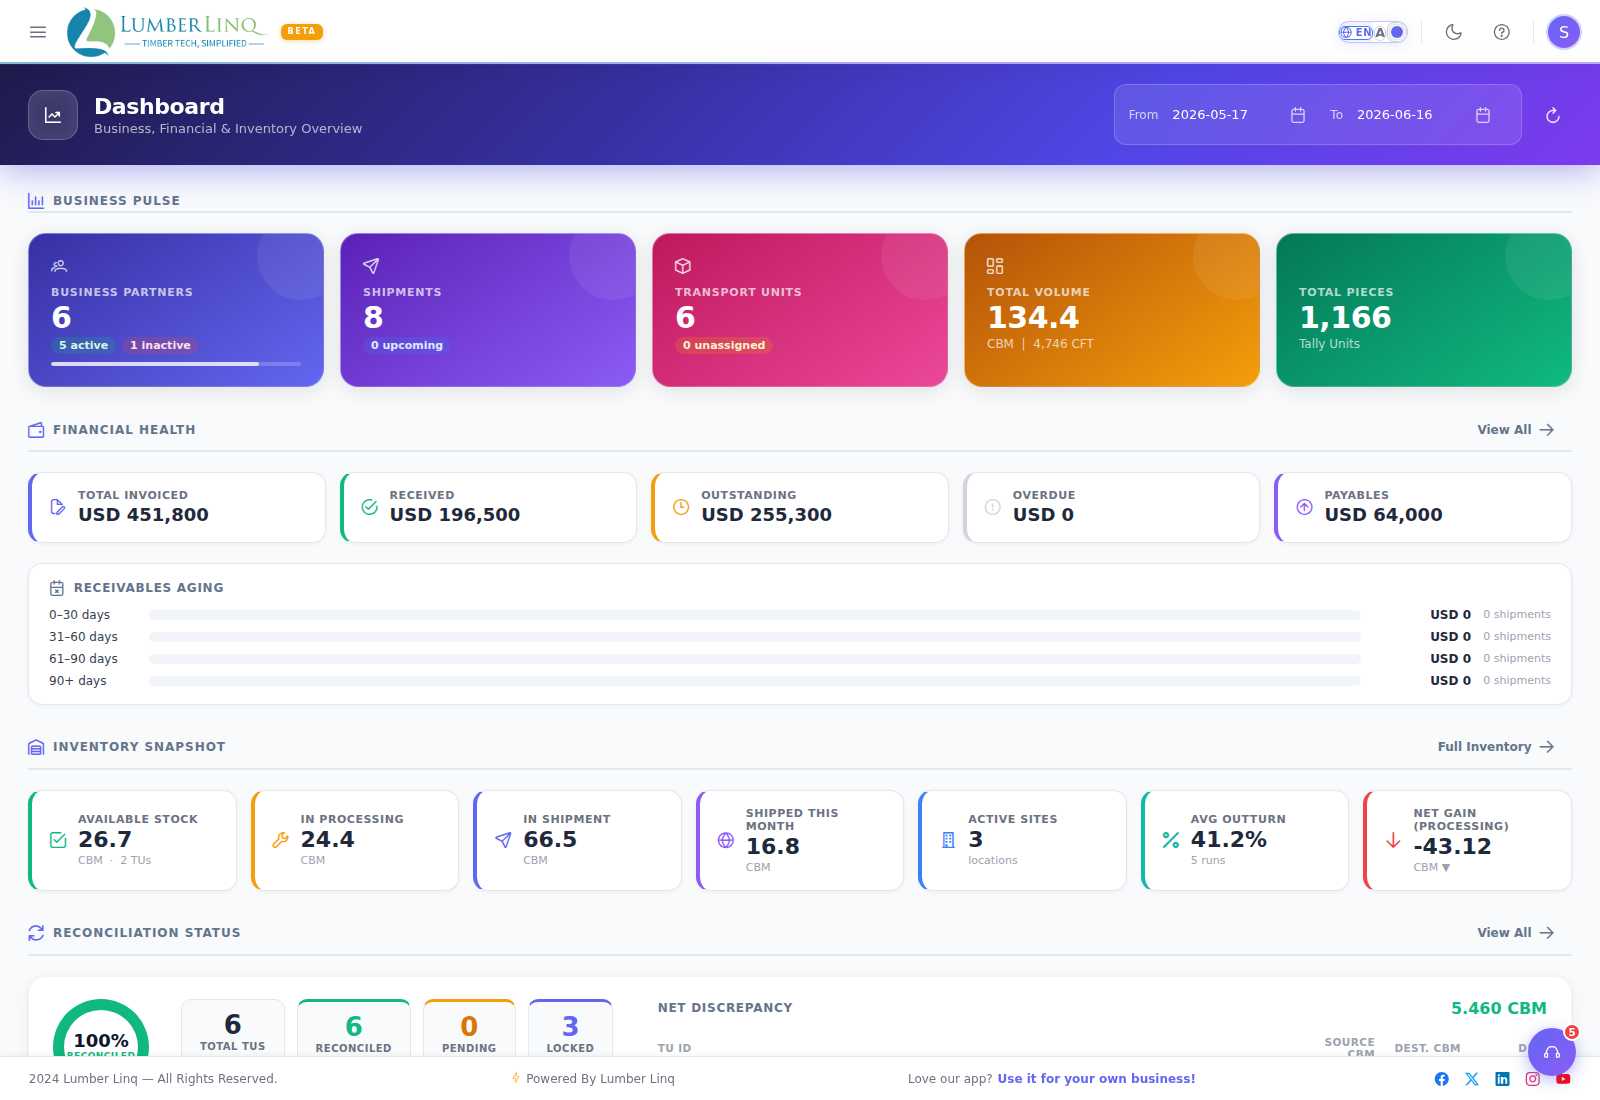The image size is (1600, 1100).
Task: Open the user profile avatar S
Action: (x=1564, y=32)
